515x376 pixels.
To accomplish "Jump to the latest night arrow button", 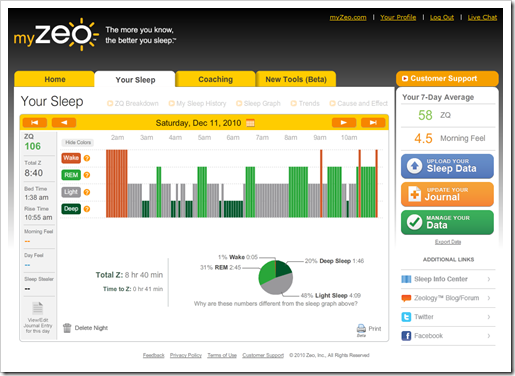I will 373,123.
